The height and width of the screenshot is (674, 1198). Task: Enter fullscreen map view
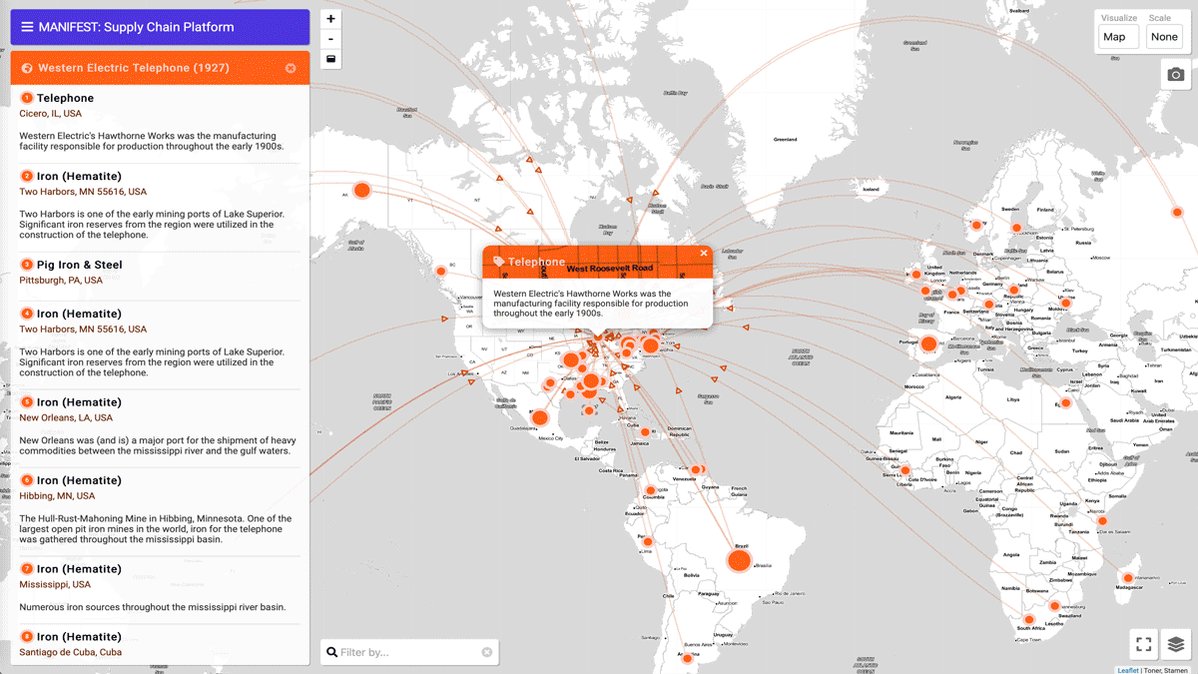point(1144,644)
